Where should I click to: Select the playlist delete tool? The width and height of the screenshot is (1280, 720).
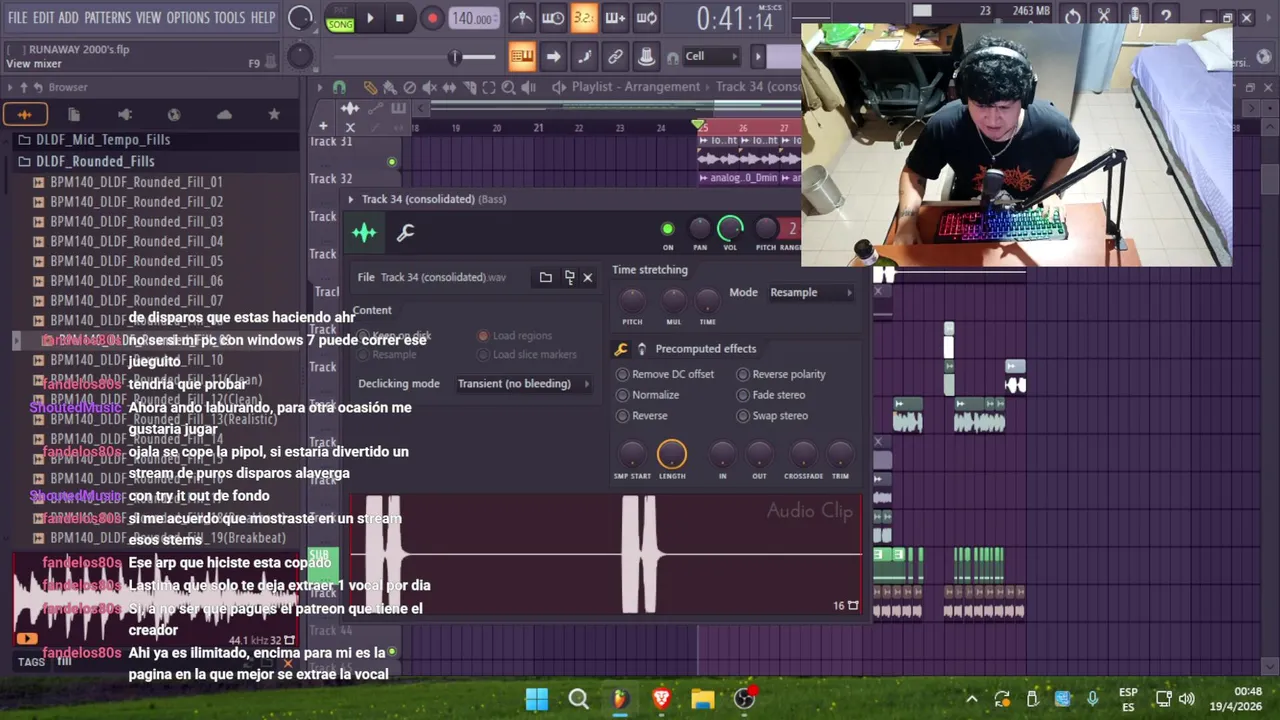[x=409, y=87]
